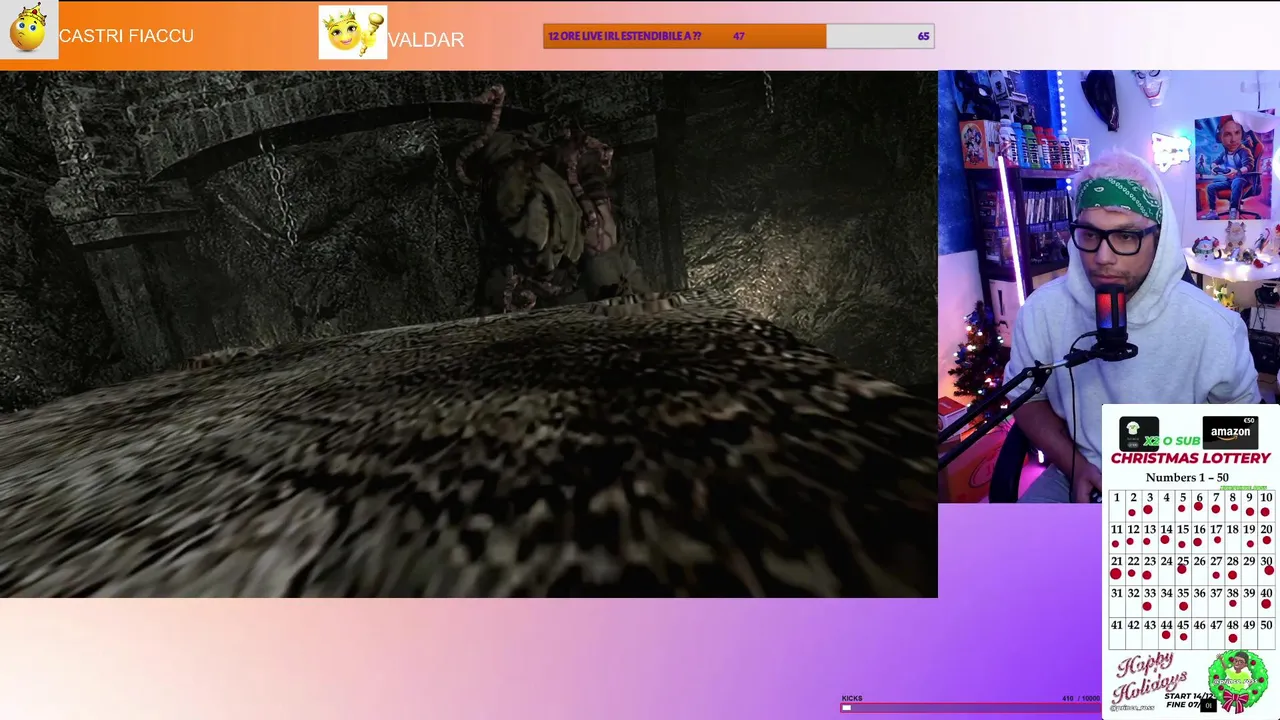Screen dimensions: 1280x720
Task: Select lottery cell number 34
Action: [1166, 600]
